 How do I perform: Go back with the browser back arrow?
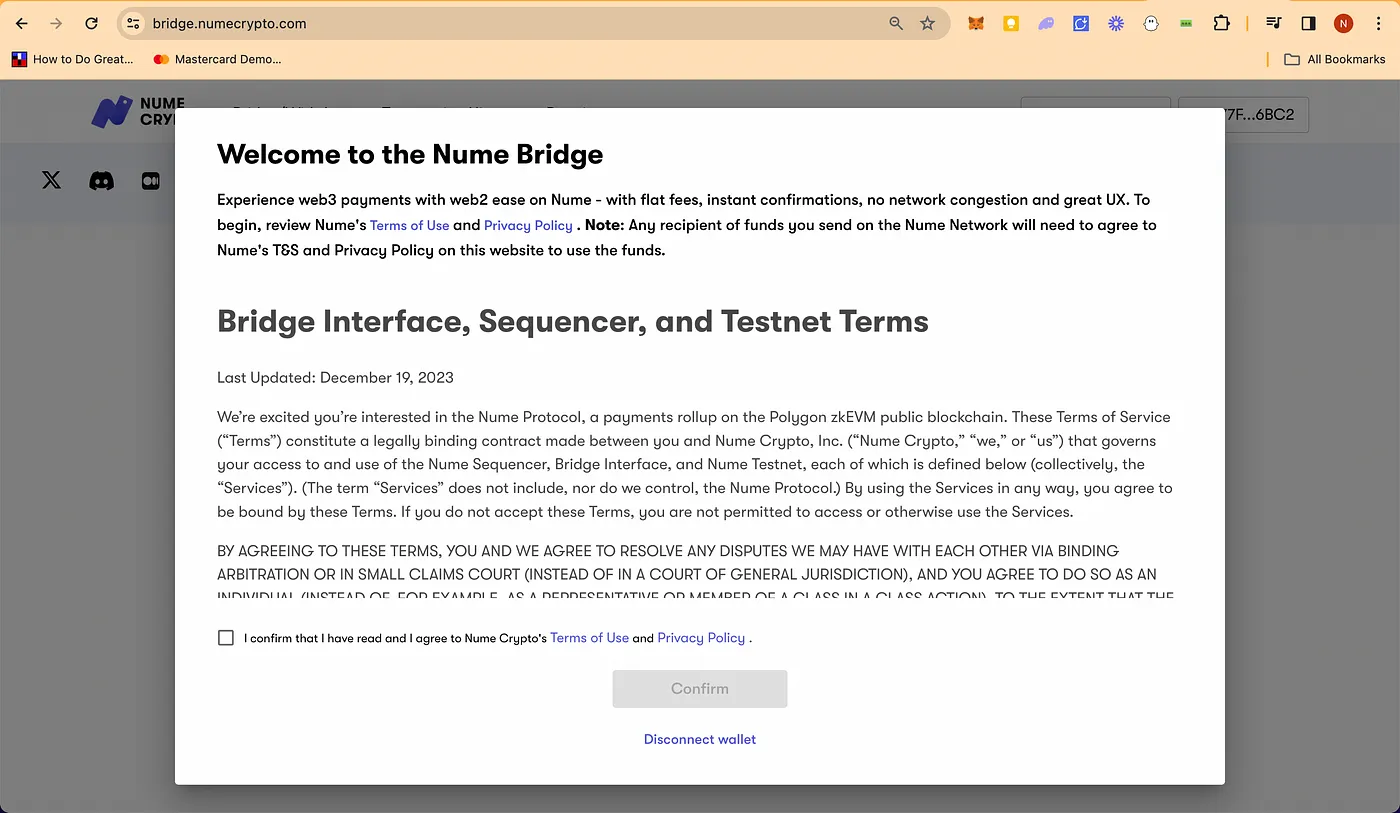pyautogui.click(x=22, y=23)
